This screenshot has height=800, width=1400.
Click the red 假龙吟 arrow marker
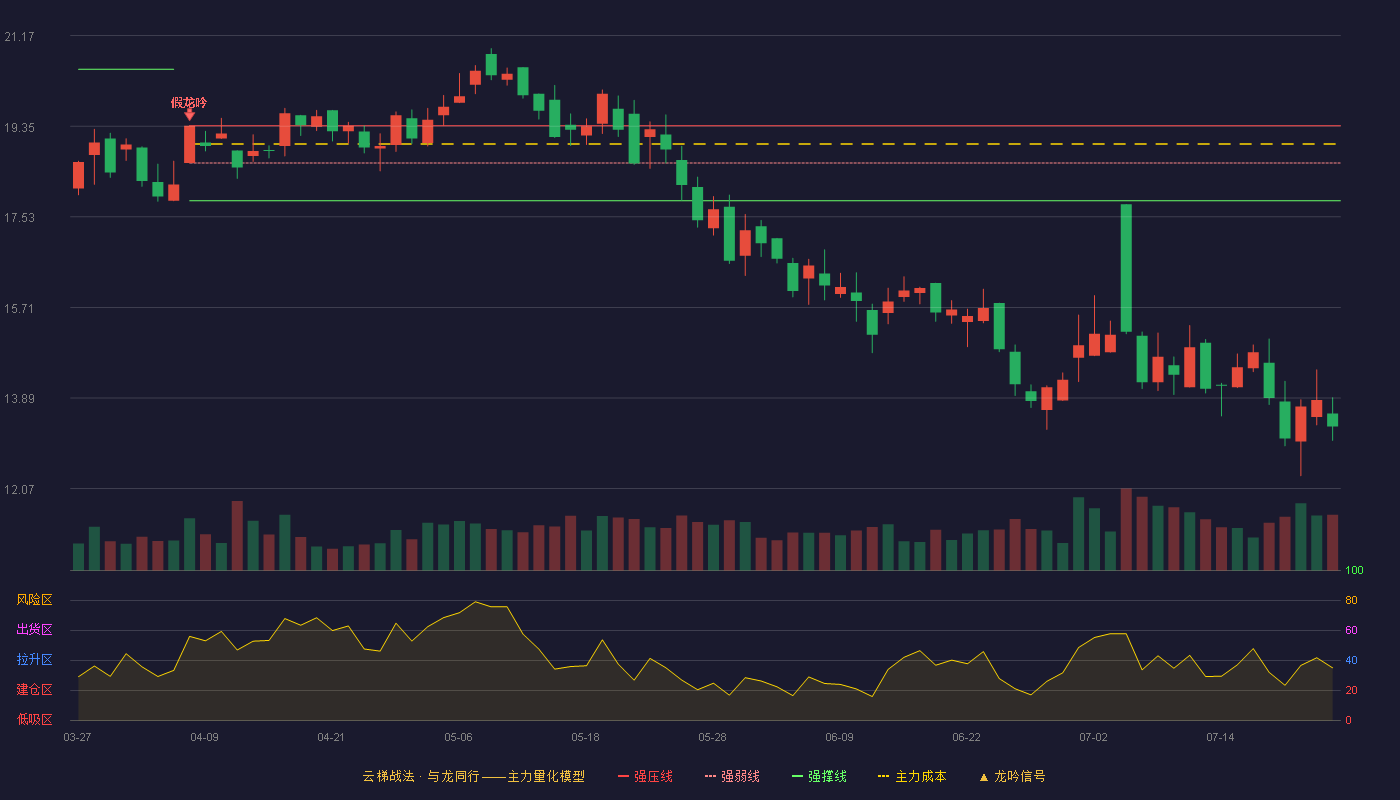189,116
